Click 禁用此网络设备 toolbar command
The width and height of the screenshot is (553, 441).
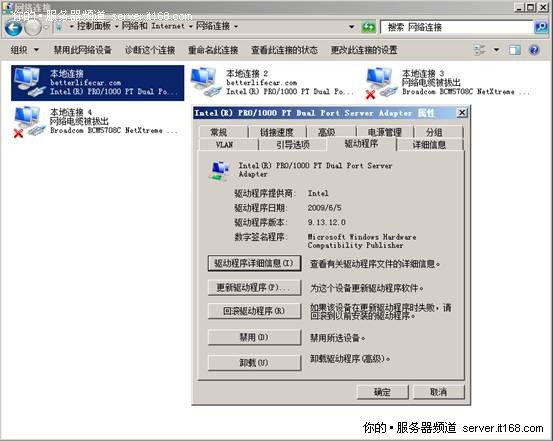click(83, 50)
